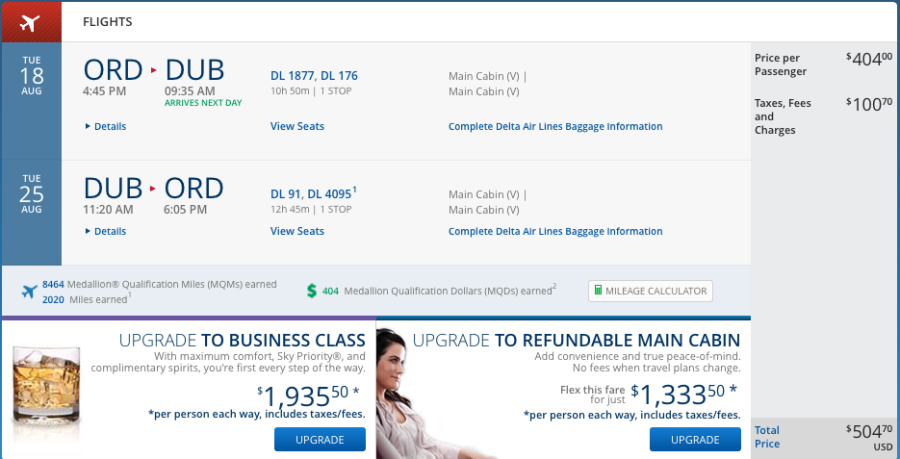Viewport: 900px width, 459px height.
Task: Open baggage information for Aug 18 flight
Action: pos(555,126)
